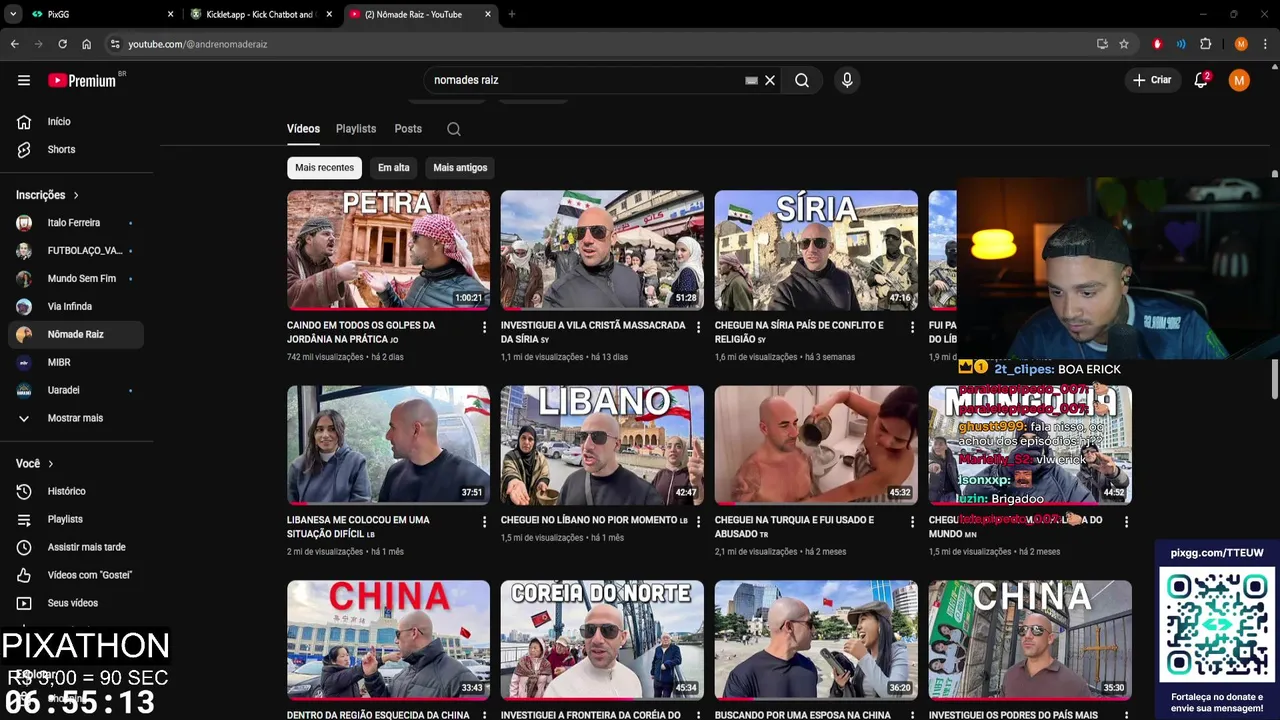This screenshot has height=720, width=1280.
Task: Play the LÍBANO video thumbnail
Action: (x=602, y=445)
